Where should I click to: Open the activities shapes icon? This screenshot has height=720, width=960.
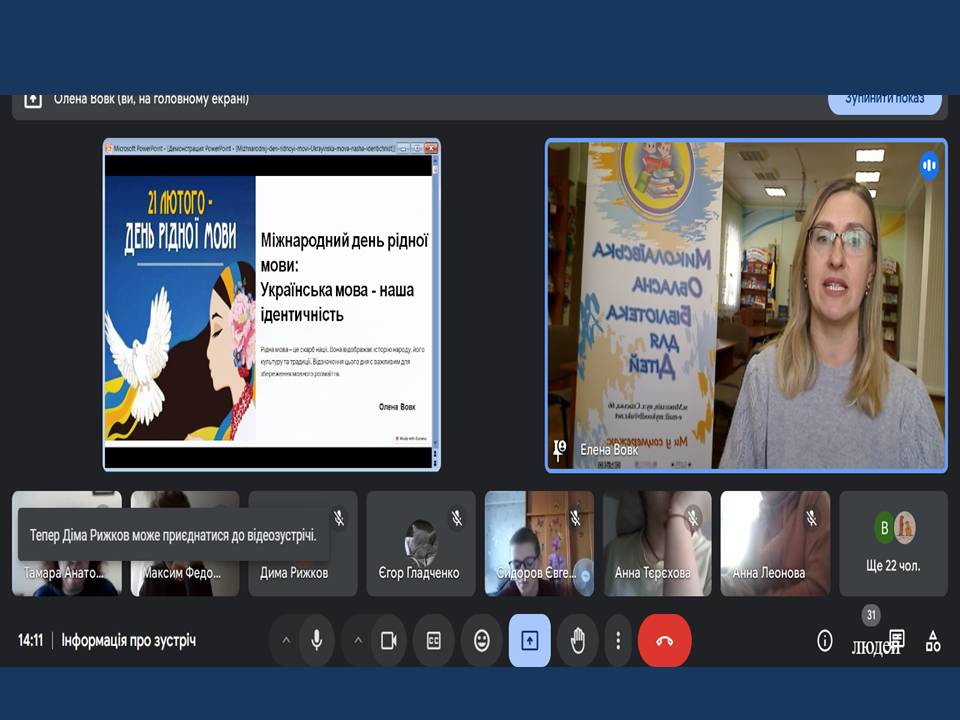pos(932,641)
